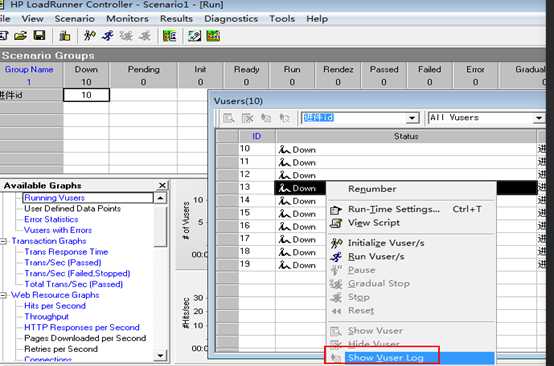Select Initialize Vuser/s in the context menu

pyautogui.click(x=411, y=243)
